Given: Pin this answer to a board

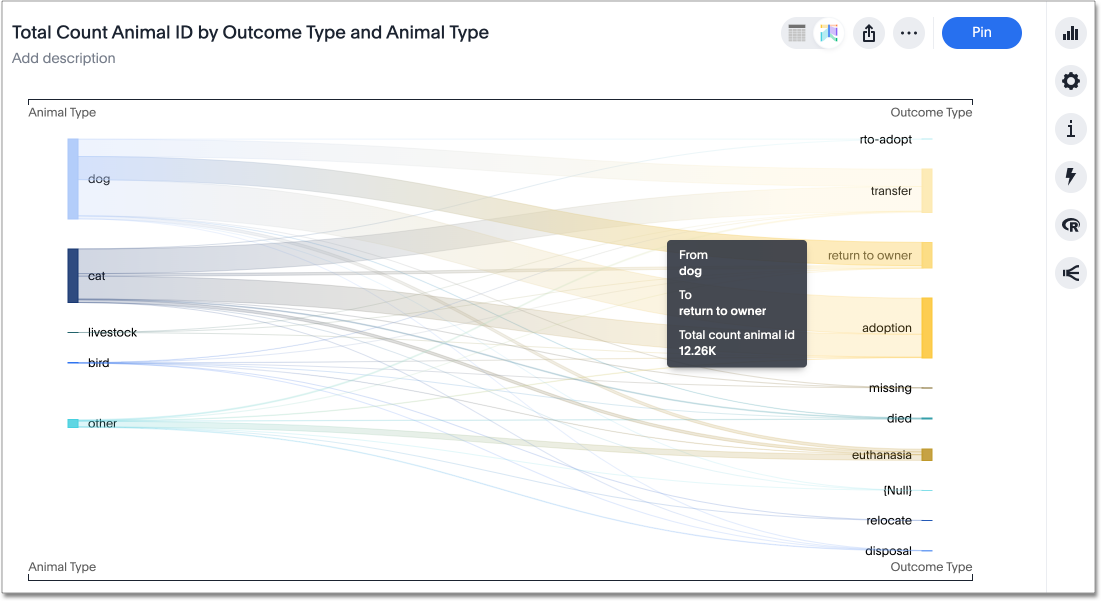Looking at the screenshot, I should click(981, 33).
